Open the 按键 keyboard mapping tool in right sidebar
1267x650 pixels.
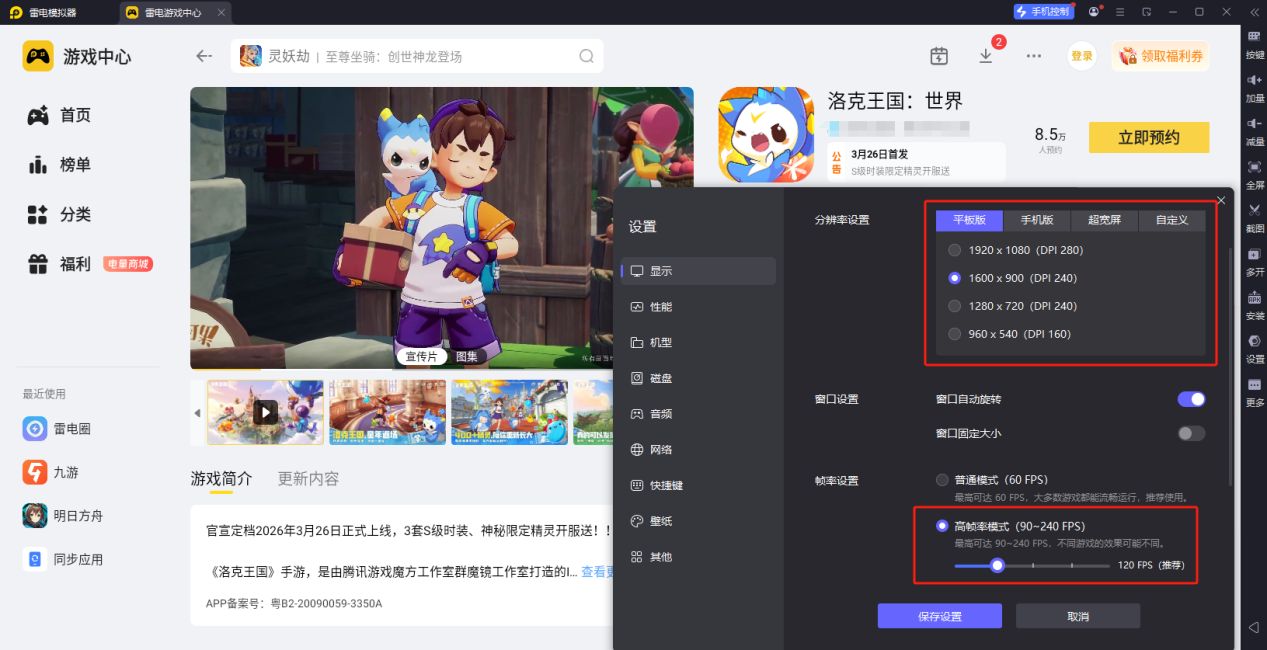[1254, 44]
